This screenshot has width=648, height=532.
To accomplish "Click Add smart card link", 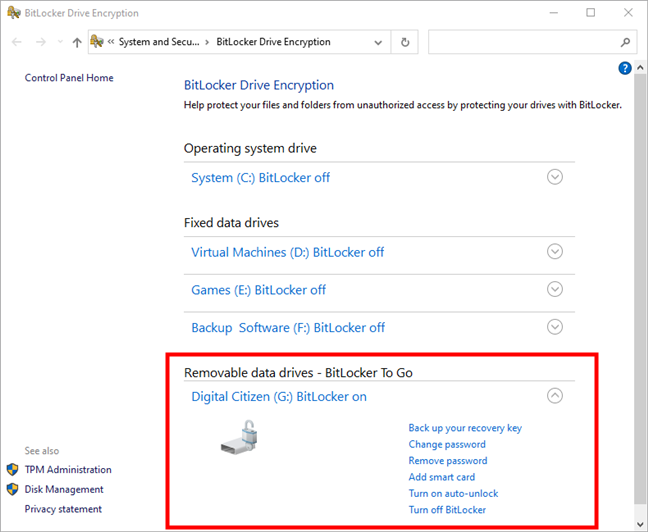I will pos(442,477).
